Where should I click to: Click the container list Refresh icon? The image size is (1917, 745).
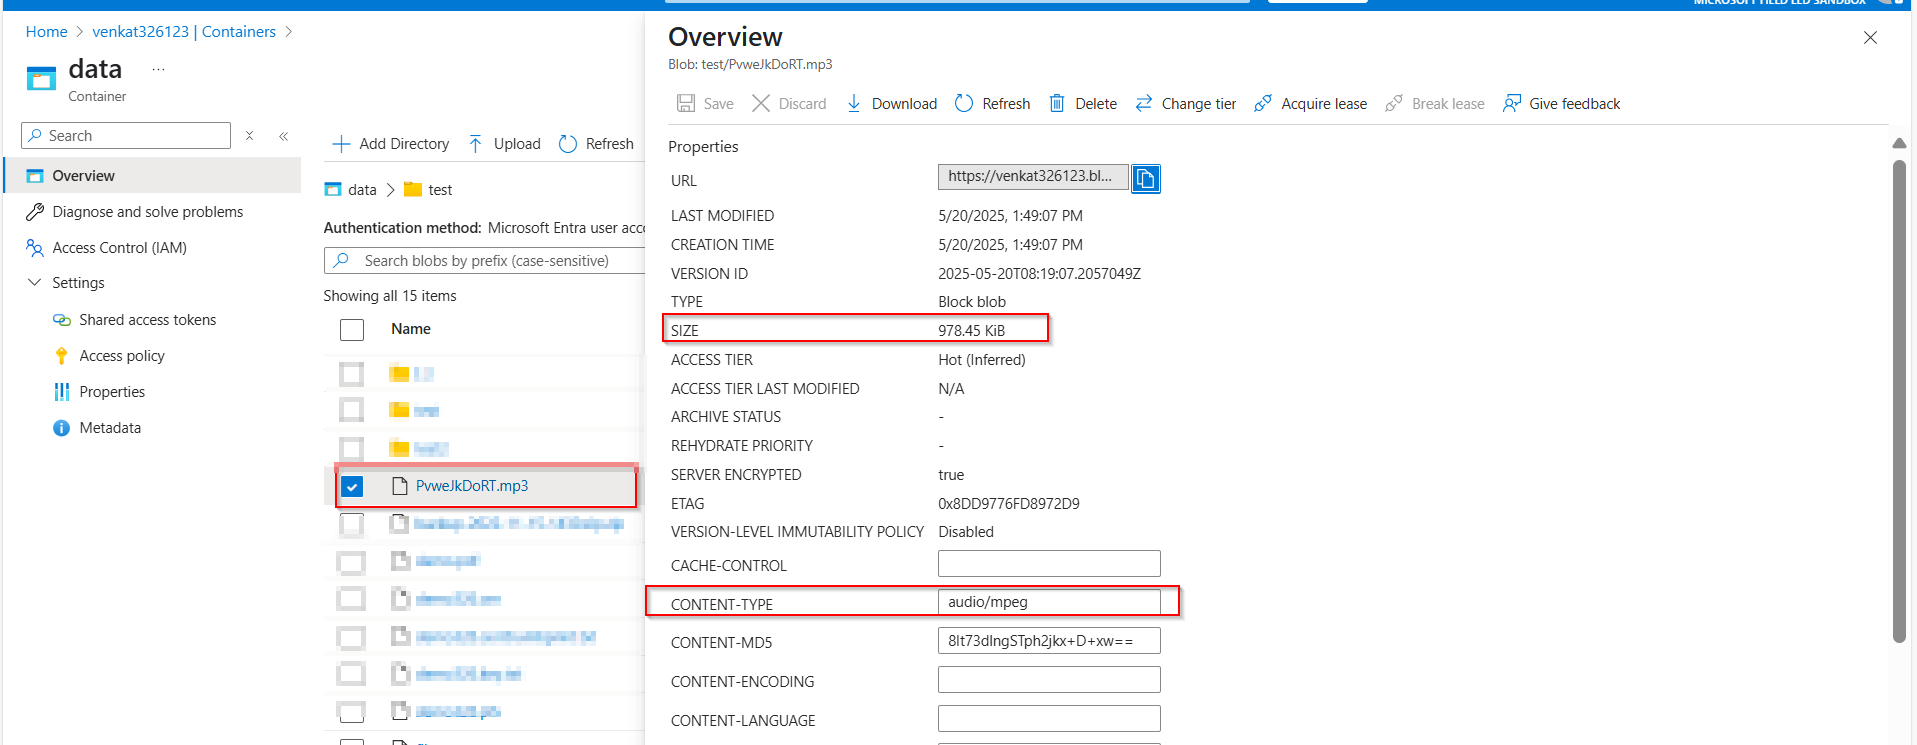568,144
